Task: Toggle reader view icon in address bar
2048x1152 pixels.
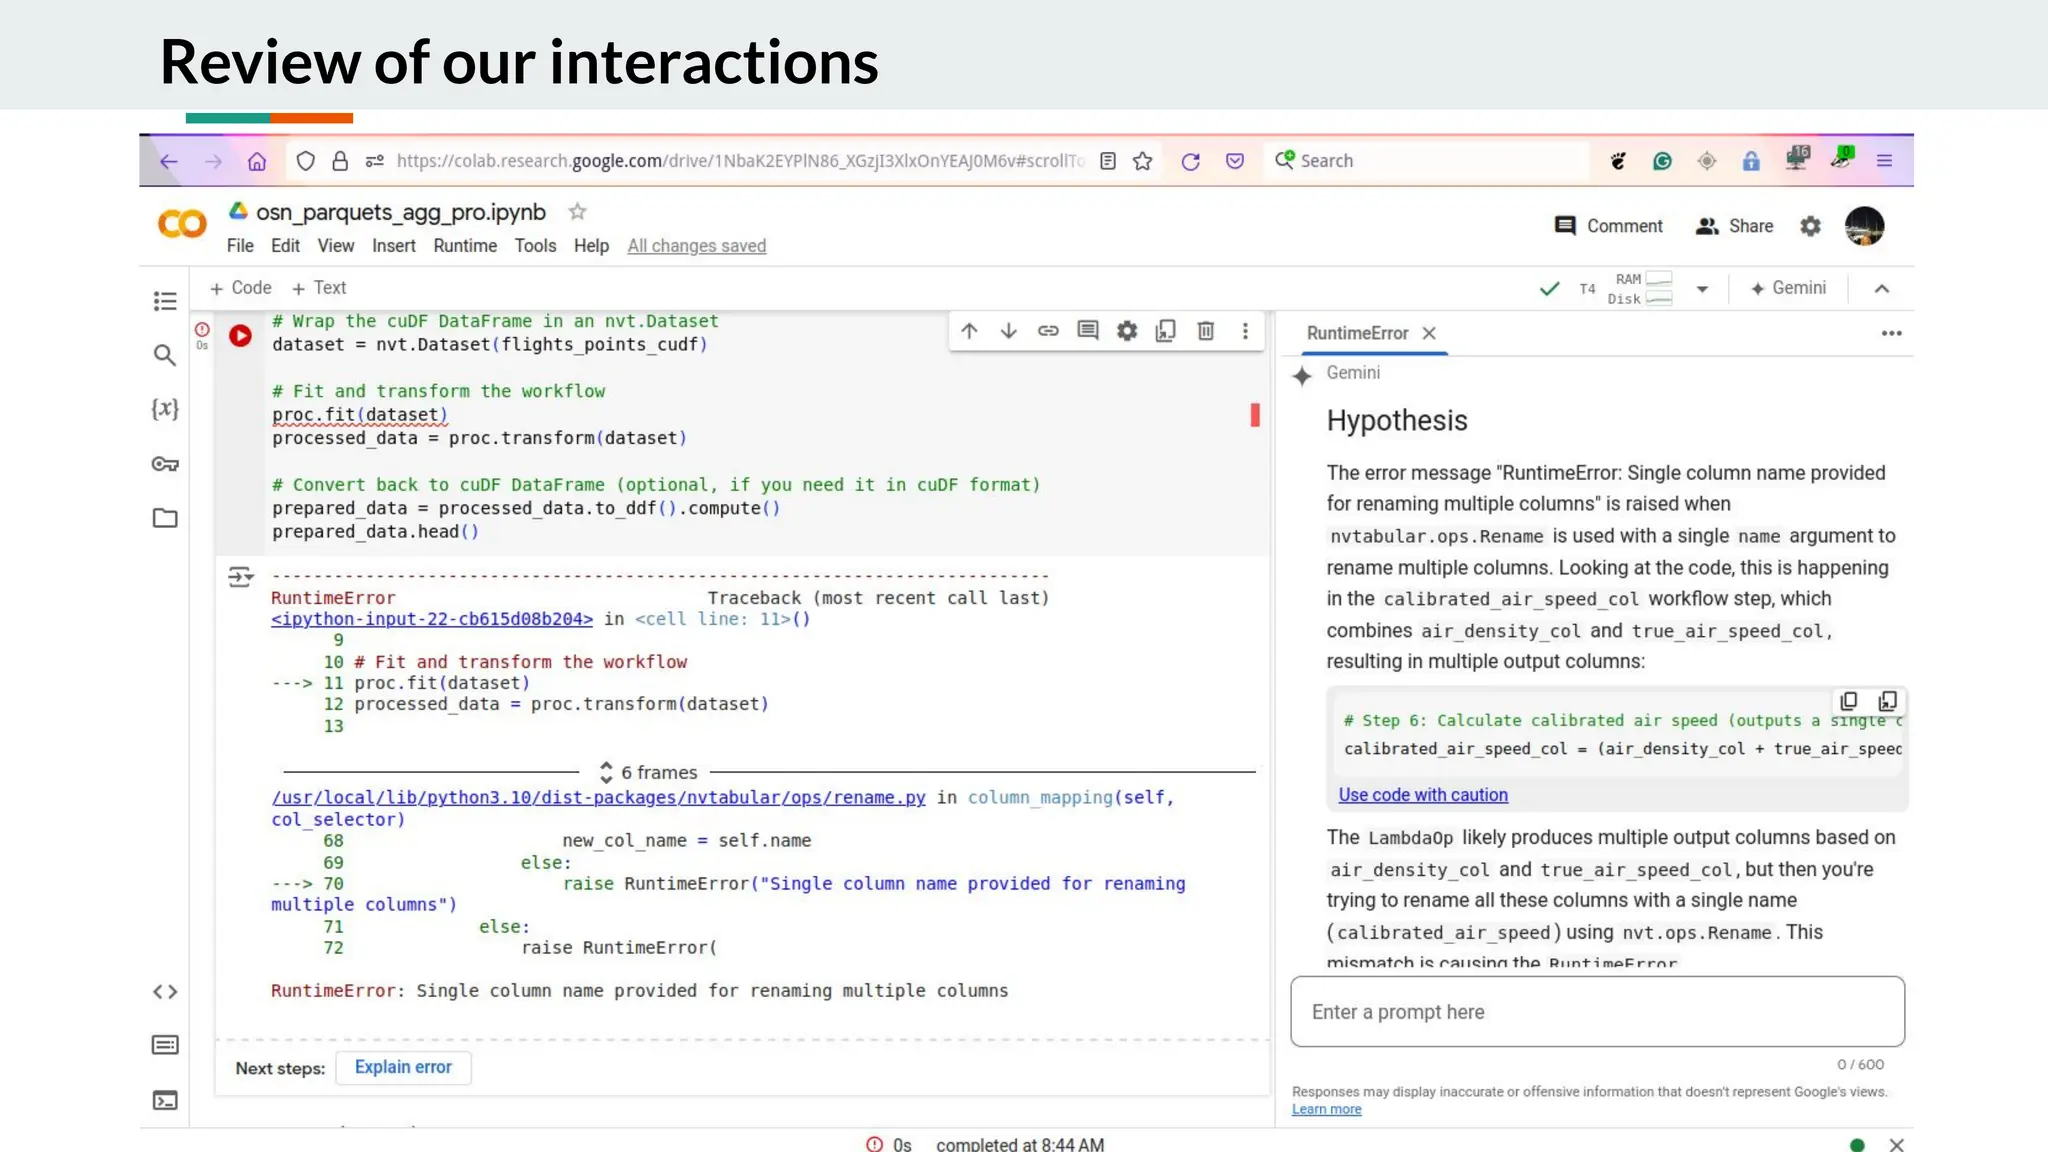Action: pyautogui.click(x=1108, y=161)
